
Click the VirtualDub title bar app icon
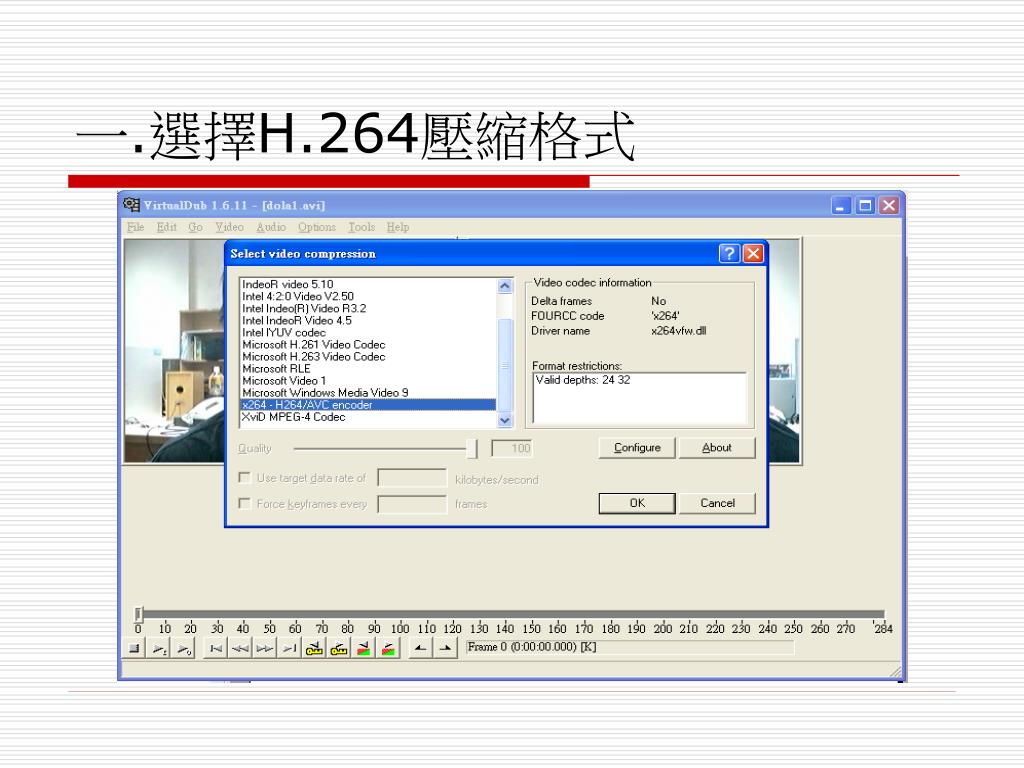click(x=131, y=205)
